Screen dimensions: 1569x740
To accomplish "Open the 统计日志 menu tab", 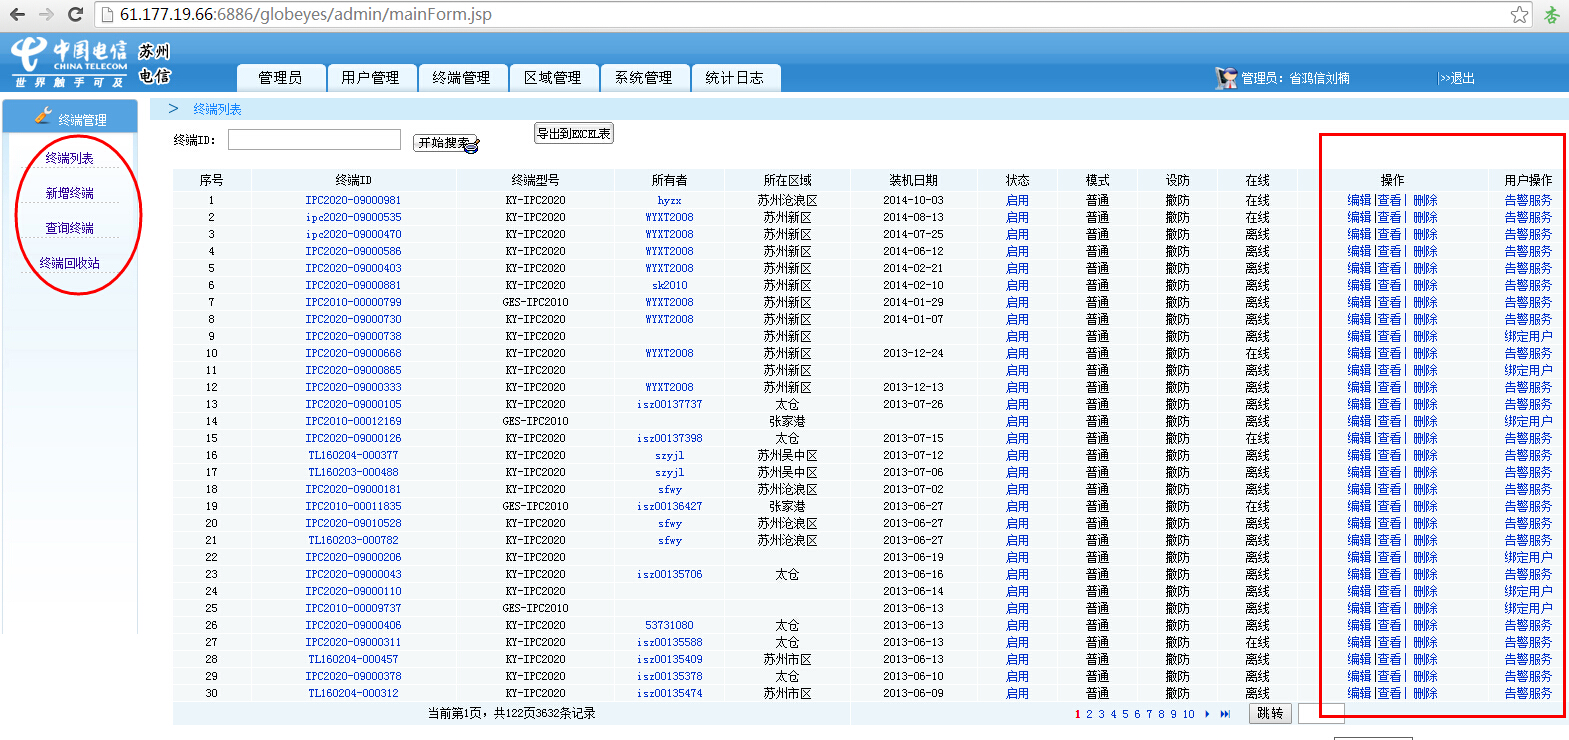I will [735, 78].
